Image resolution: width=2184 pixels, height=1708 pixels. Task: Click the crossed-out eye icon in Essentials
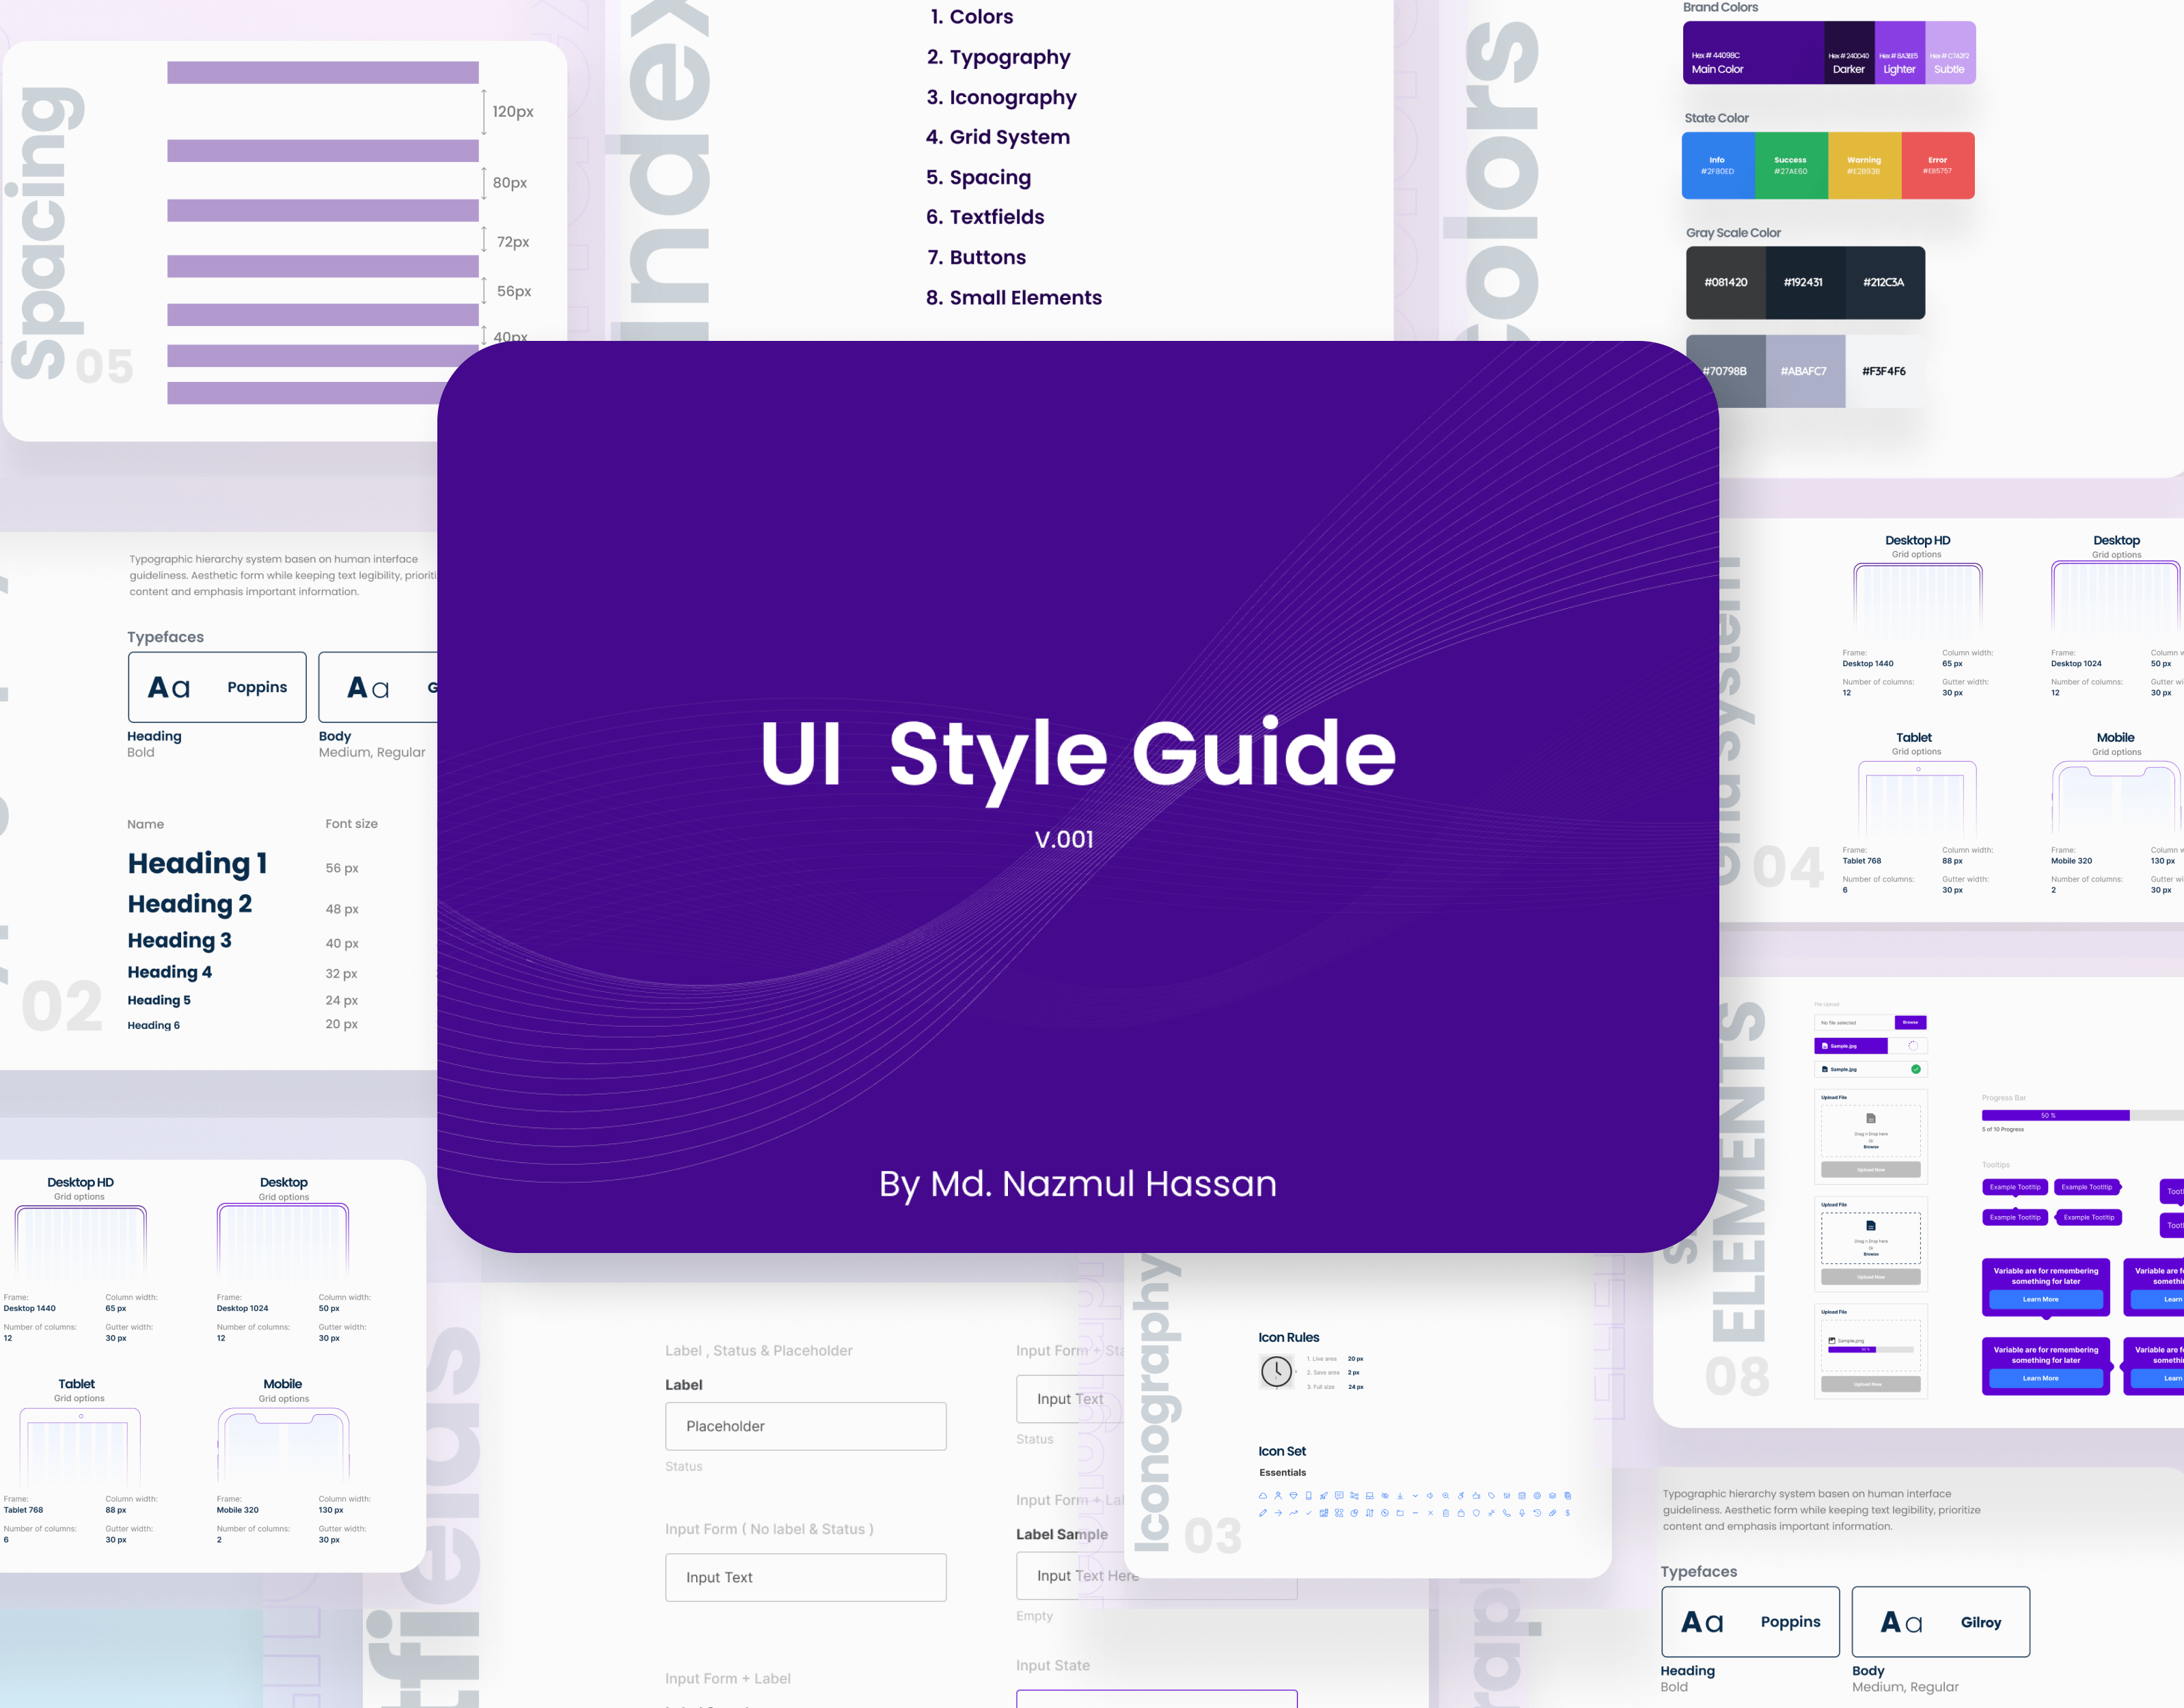click(1385, 1496)
